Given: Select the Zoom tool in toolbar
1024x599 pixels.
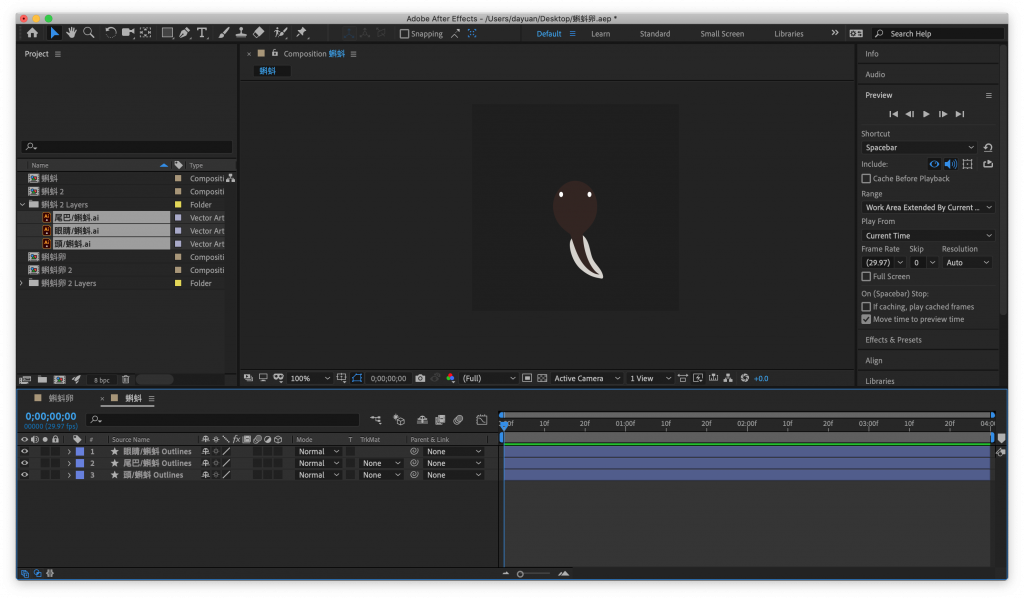Looking at the screenshot, I should [x=89, y=33].
